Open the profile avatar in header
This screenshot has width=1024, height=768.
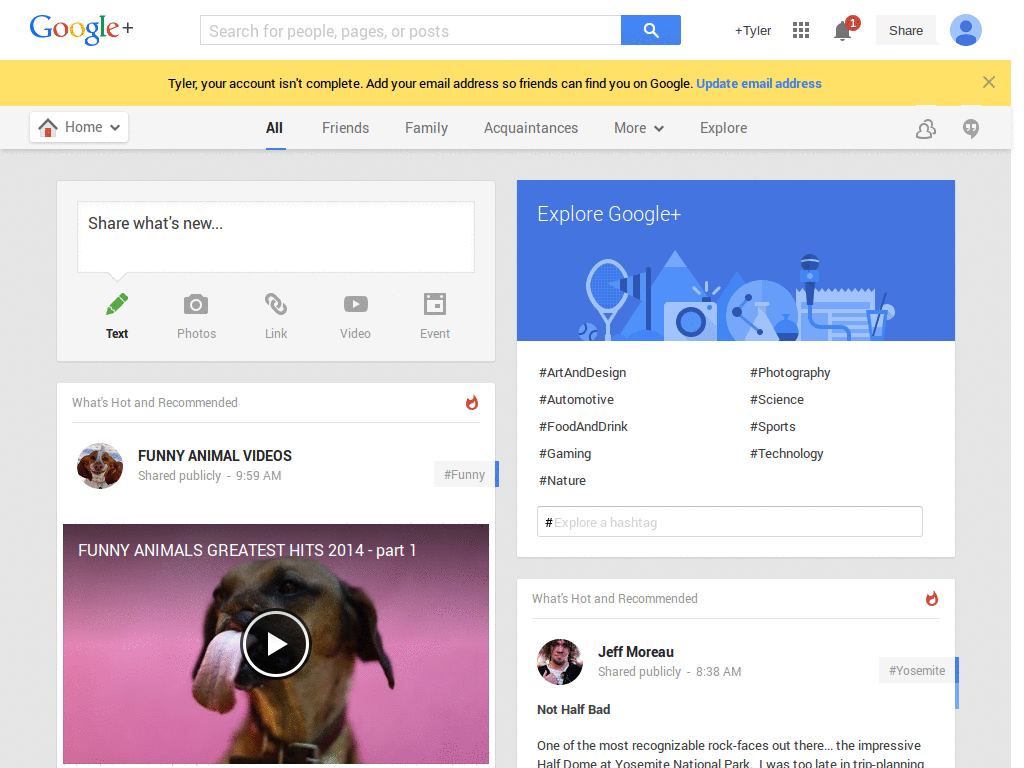click(965, 30)
